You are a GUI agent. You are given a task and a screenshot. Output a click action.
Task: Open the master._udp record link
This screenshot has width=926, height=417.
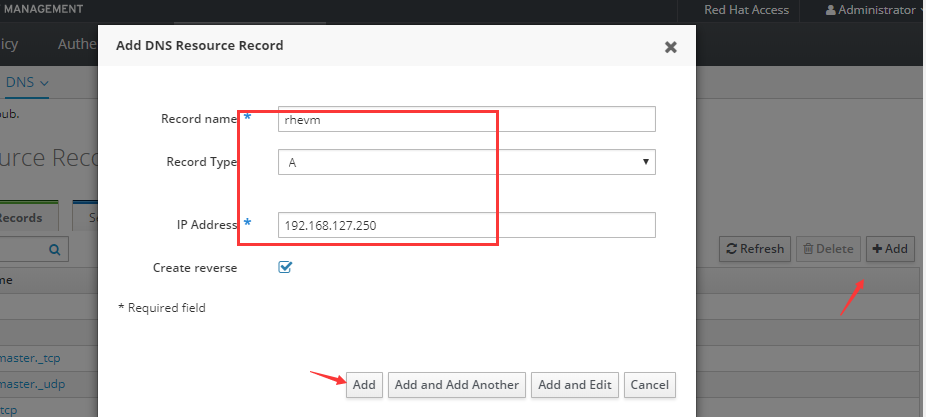click(32, 385)
